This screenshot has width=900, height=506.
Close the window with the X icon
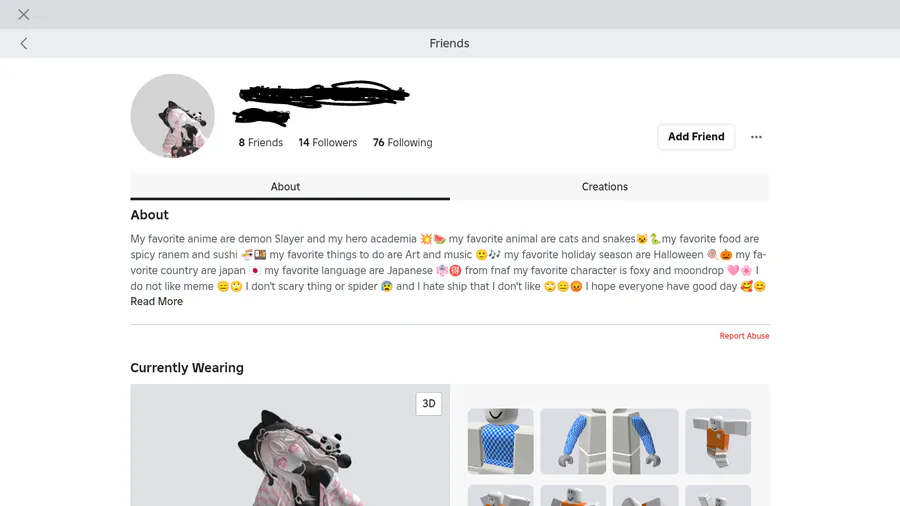(x=24, y=14)
